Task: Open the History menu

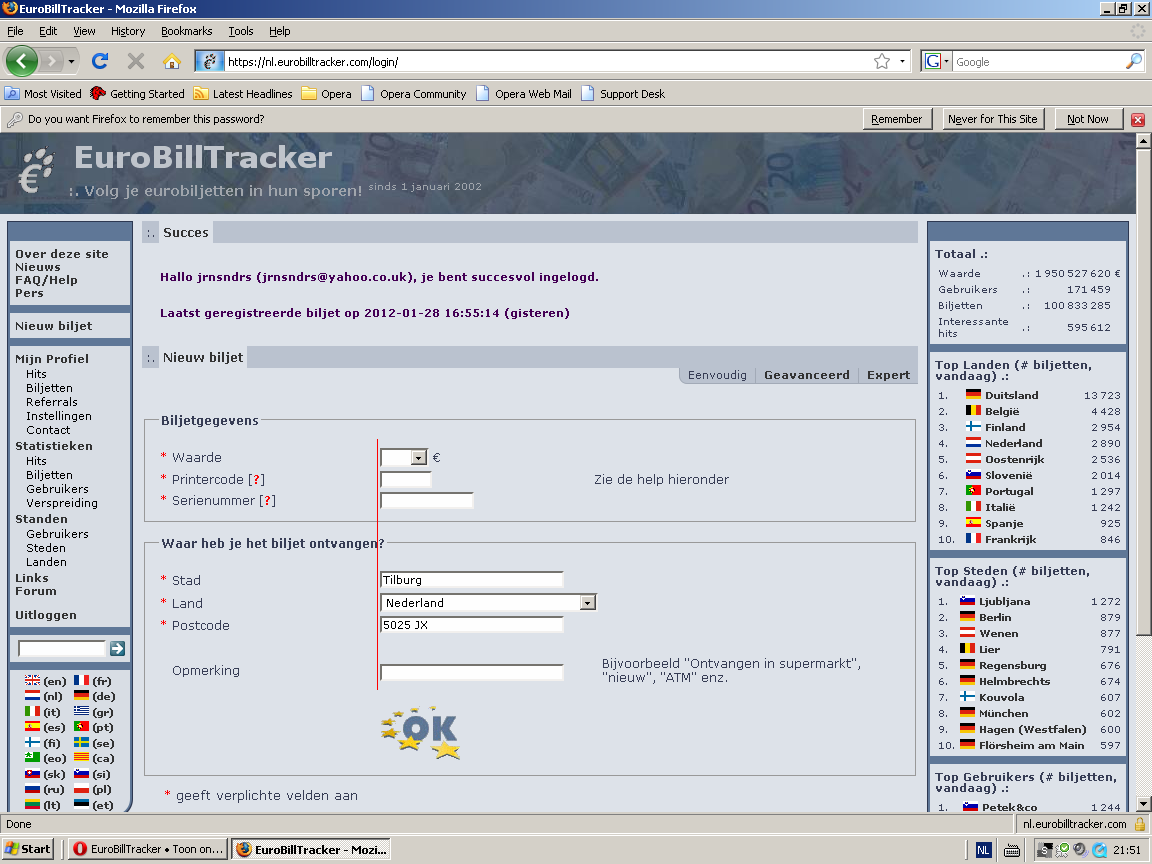Action: pos(128,31)
